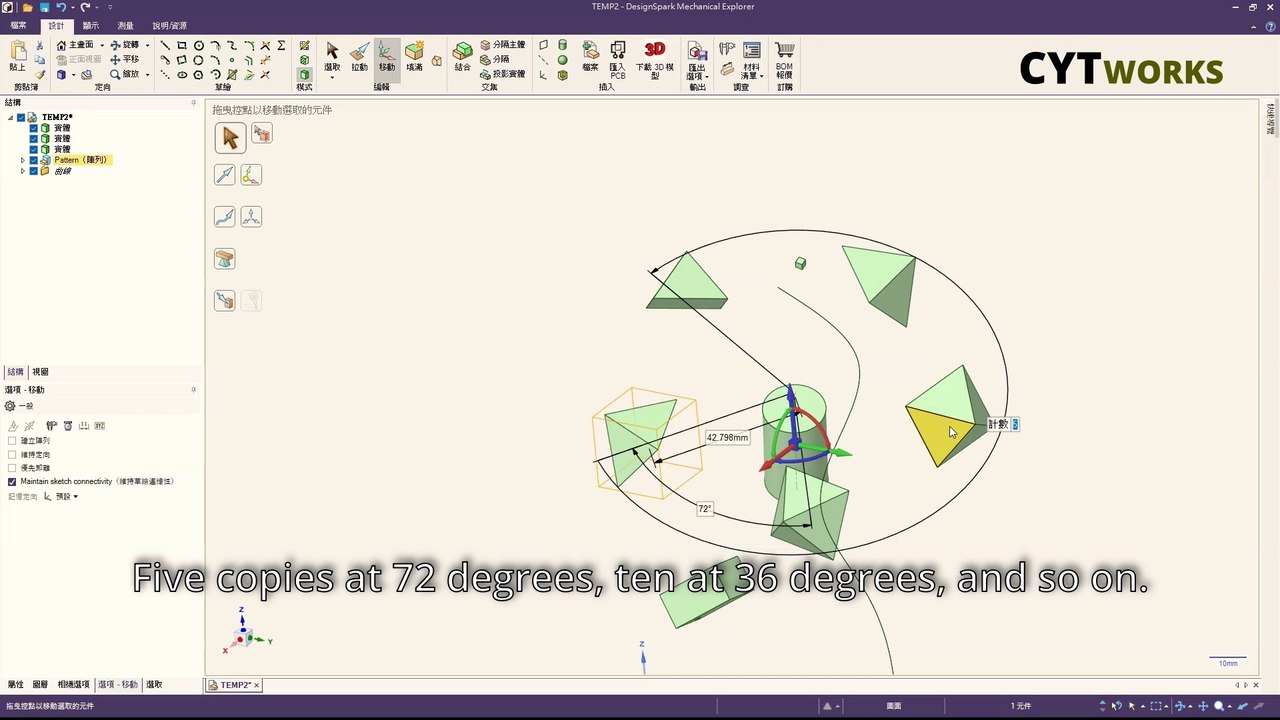The width and height of the screenshot is (1280, 720).
Task: Click the green cylinder insert icon
Action: tap(562, 45)
